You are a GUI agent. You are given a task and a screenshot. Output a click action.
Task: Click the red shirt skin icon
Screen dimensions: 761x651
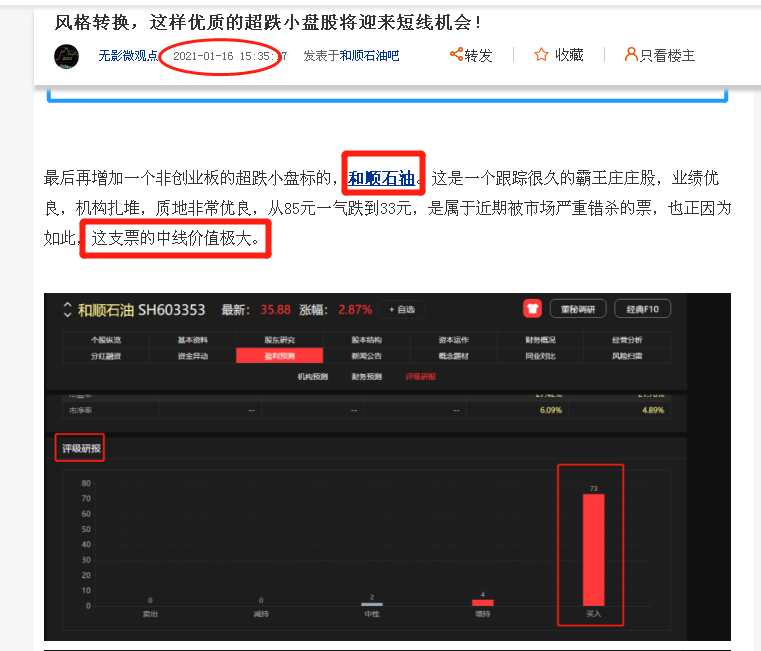(x=532, y=309)
